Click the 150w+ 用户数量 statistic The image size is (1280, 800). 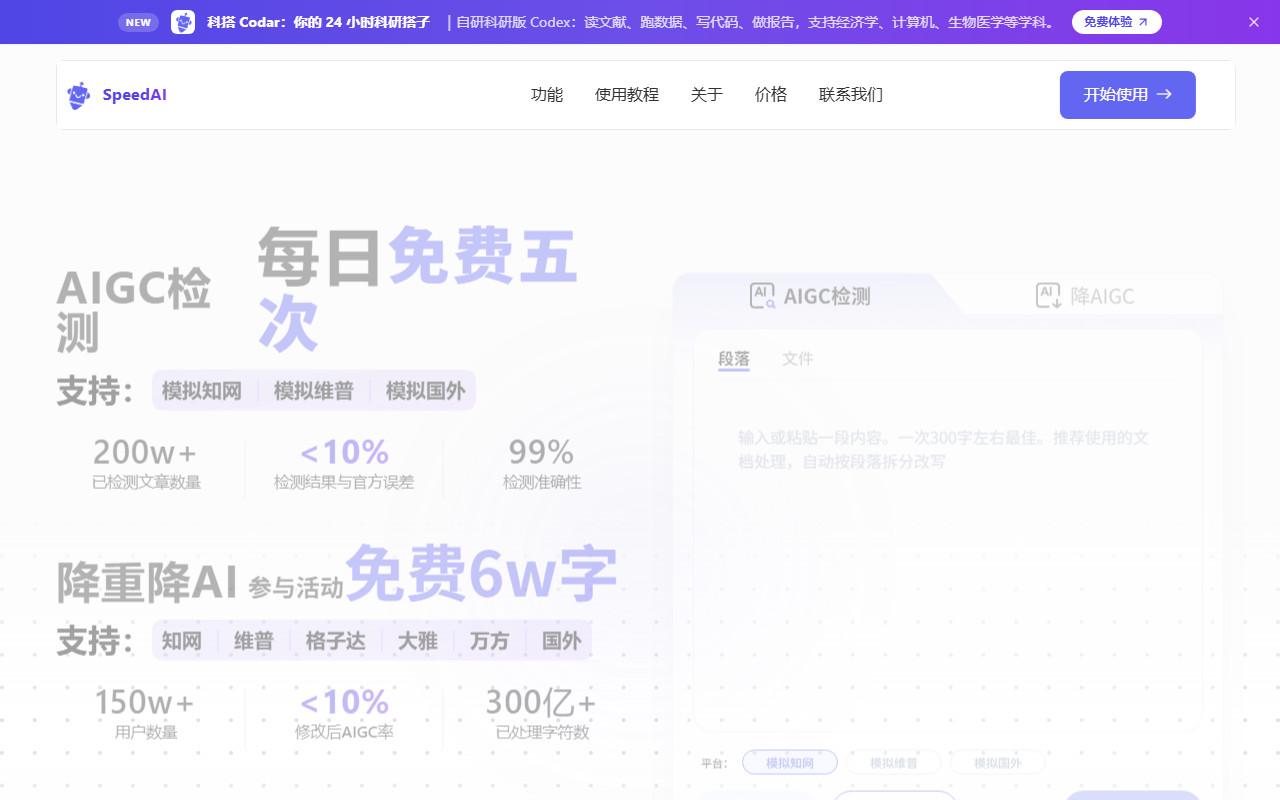(x=146, y=713)
